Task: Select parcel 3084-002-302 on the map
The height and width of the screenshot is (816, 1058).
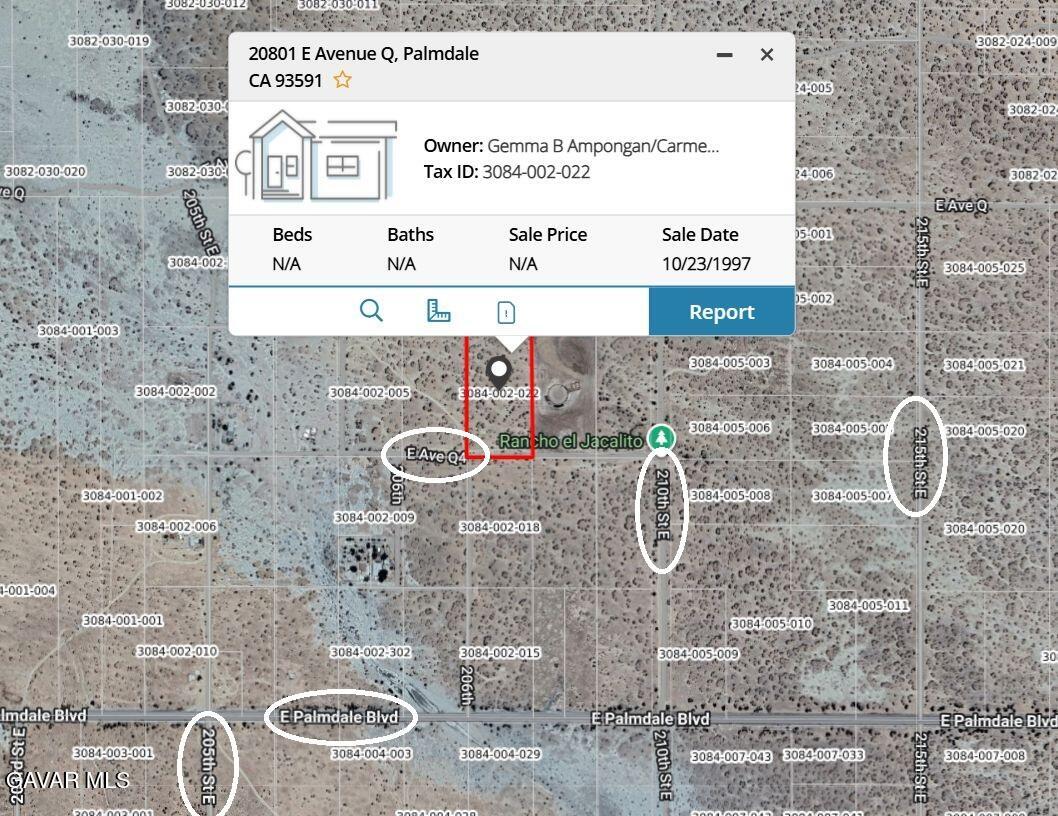Action: point(370,652)
